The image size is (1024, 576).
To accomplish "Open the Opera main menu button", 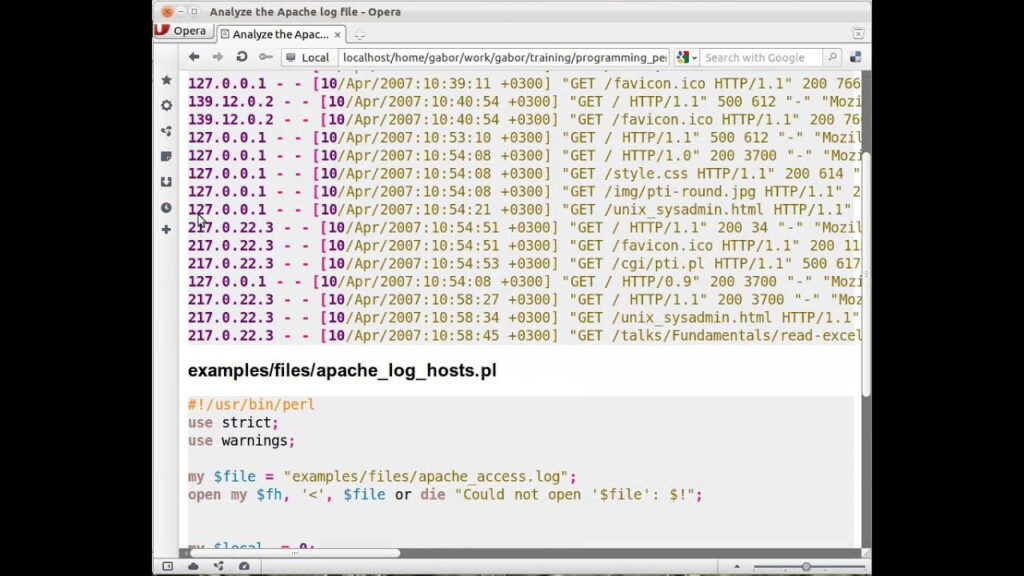I will [x=181, y=31].
